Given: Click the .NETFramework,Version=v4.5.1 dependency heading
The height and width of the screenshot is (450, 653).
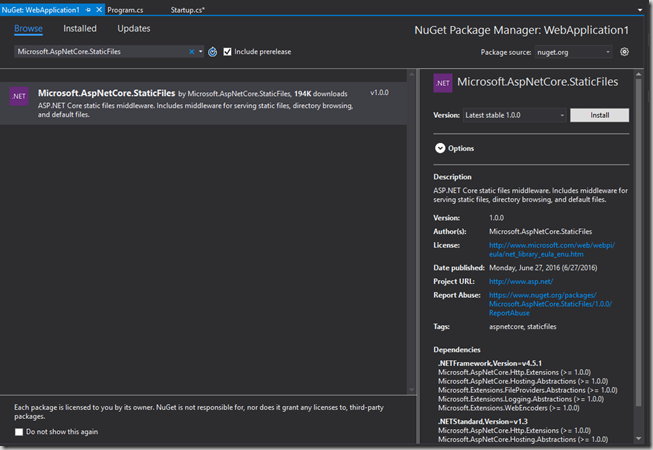Looking at the screenshot, I should (x=490, y=363).
